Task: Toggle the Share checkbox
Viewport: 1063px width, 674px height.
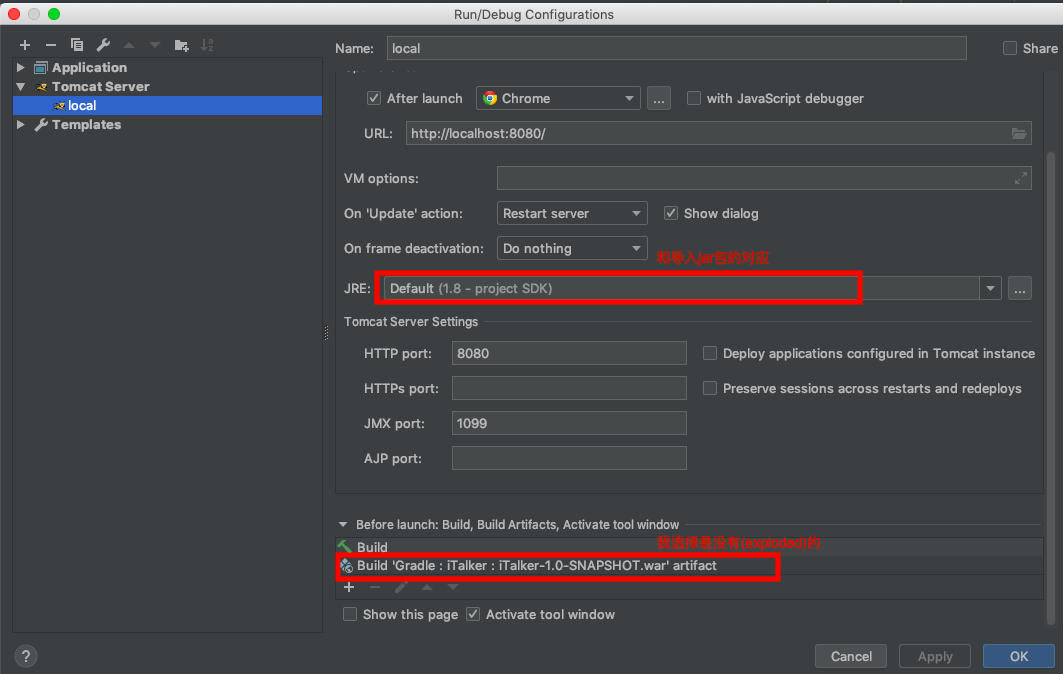Action: [x=1009, y=48]
